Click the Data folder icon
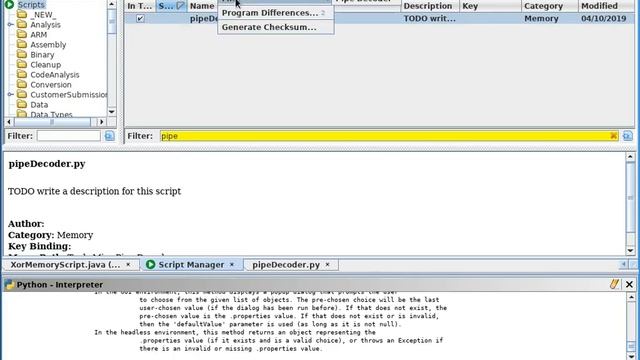This screenshot has height=360, width=640. click(x=22, y=104)
